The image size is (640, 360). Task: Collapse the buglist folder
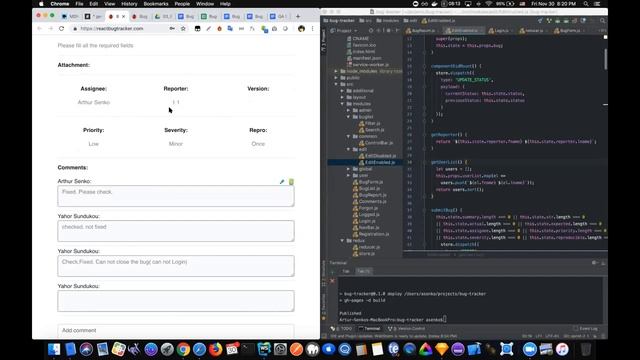(348, 117)
